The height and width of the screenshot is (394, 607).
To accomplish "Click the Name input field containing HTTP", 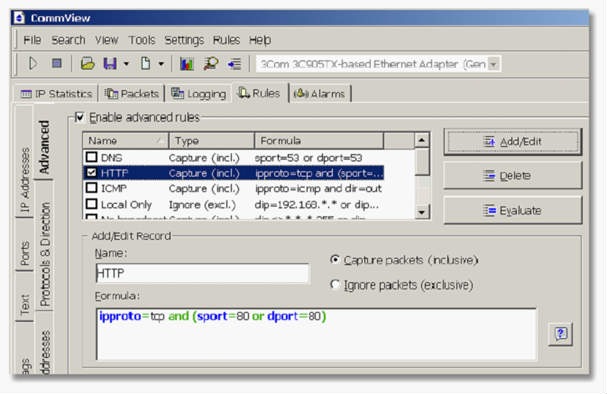I will [202, 273].
